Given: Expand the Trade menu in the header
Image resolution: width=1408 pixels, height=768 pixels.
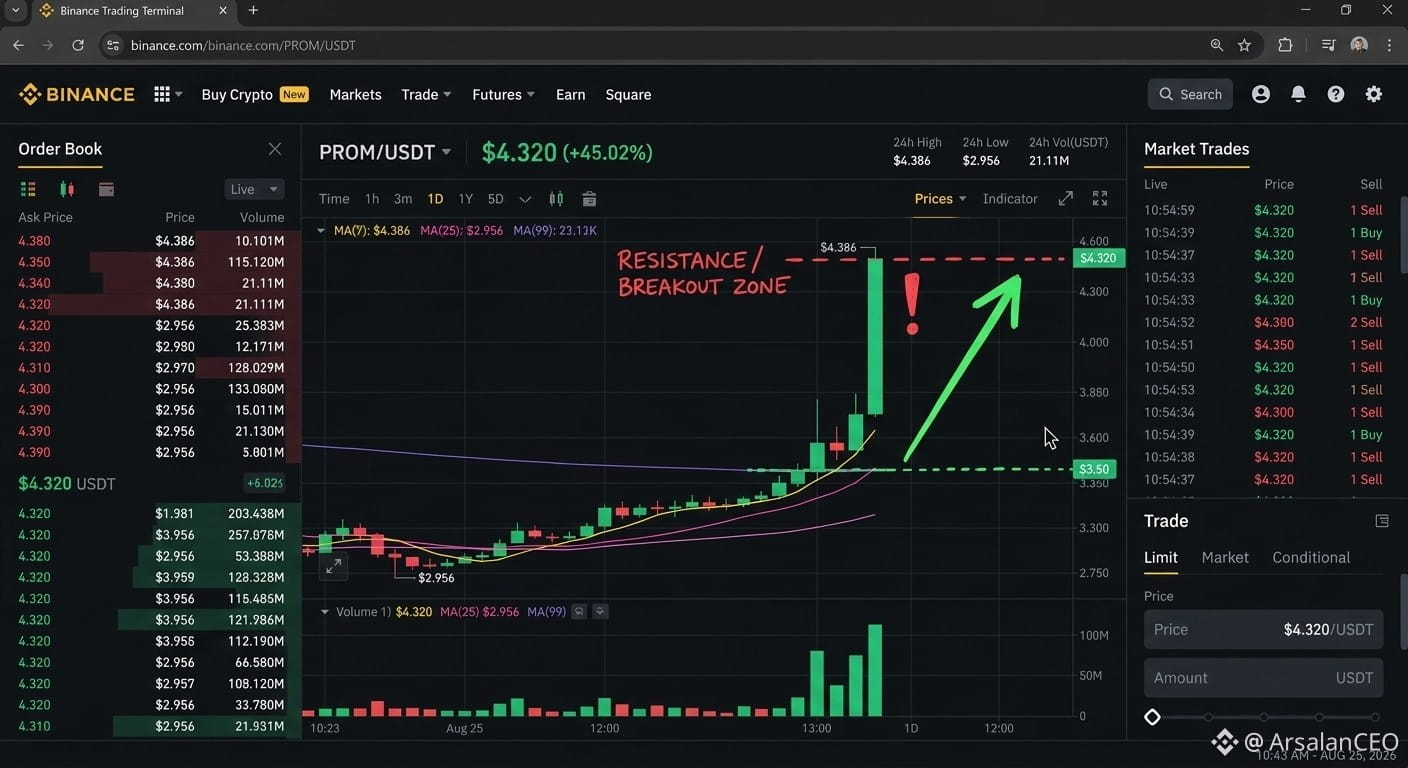Looking at the screenshot, I should pos(426,94).
